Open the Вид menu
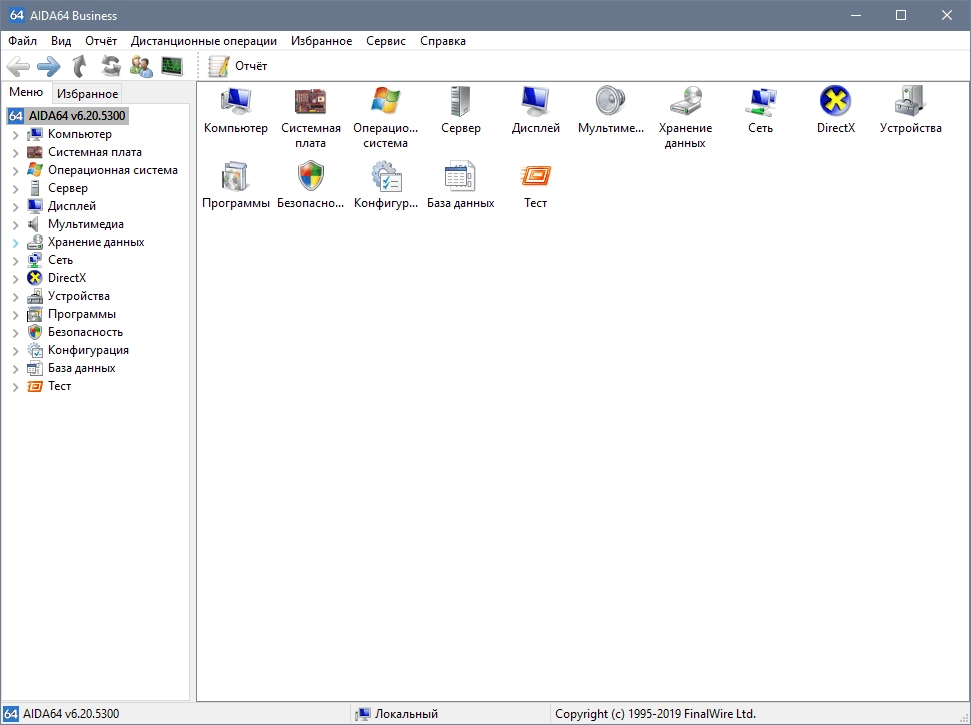This screenshot has width=971, height=725. click(61, 41)
